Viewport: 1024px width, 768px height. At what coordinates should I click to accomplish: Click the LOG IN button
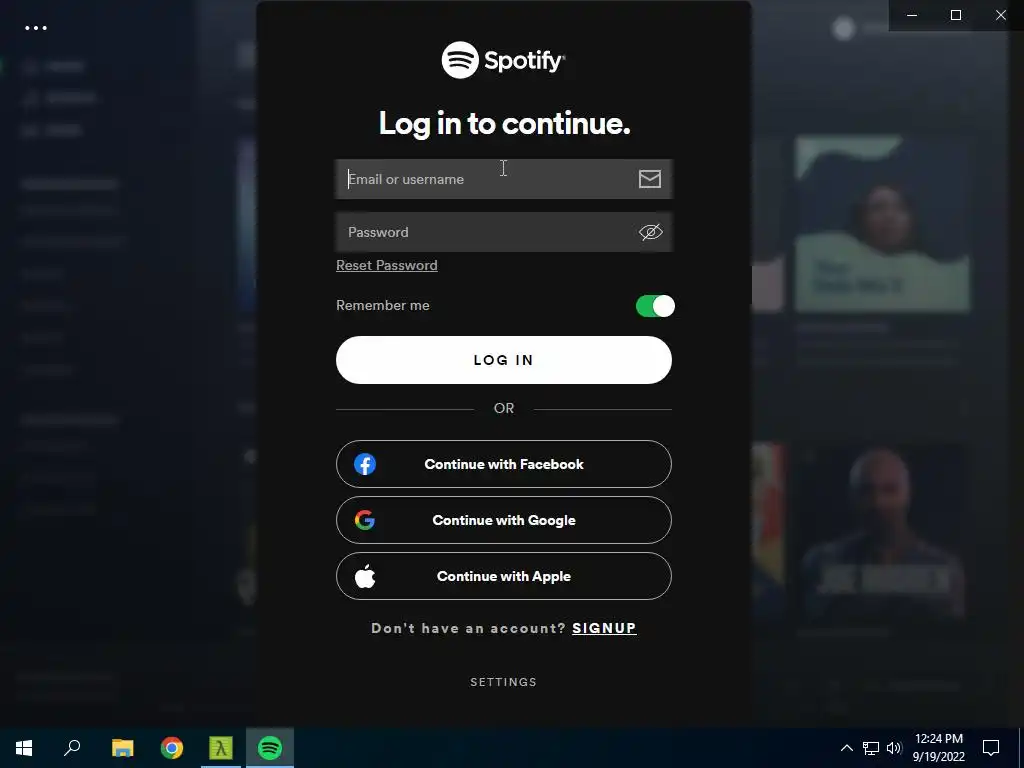(x=504, y=360)
